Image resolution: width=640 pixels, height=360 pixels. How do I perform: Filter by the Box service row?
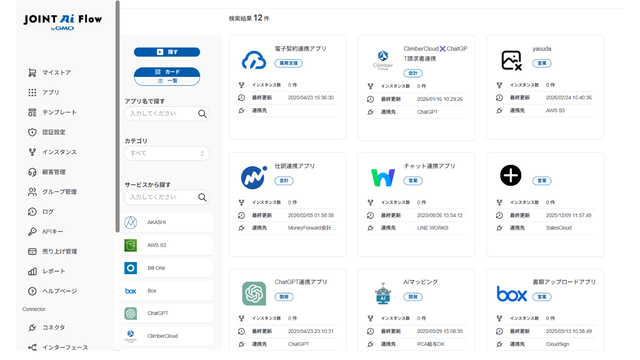click(x=167, y=291)
